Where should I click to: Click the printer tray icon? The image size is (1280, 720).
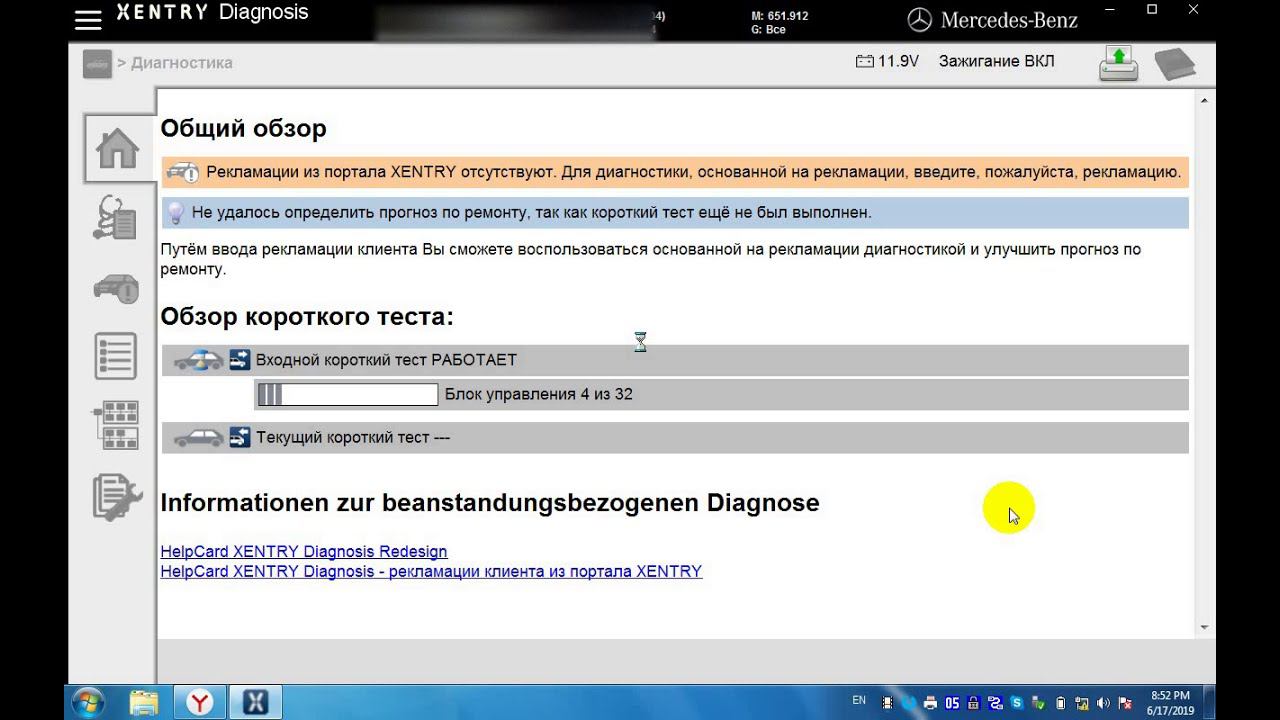pyautogui.click(x=930, y=703)
